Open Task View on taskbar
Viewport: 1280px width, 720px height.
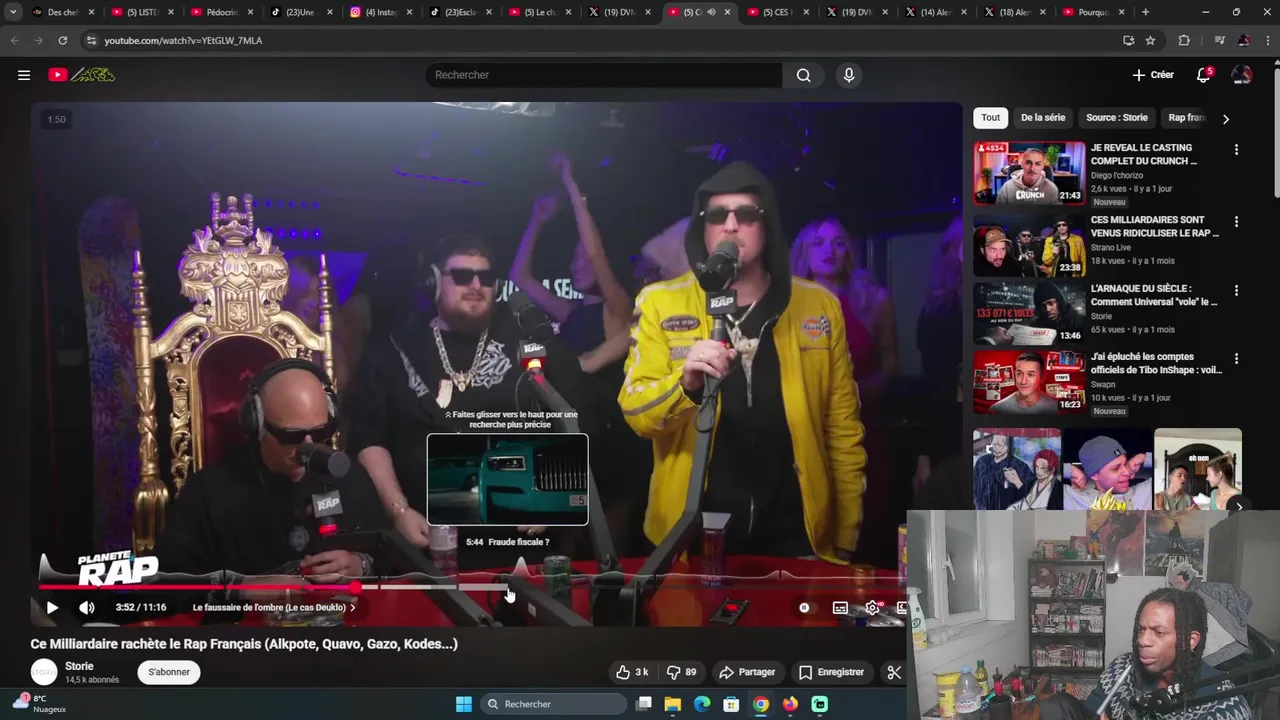click(644, 704)
